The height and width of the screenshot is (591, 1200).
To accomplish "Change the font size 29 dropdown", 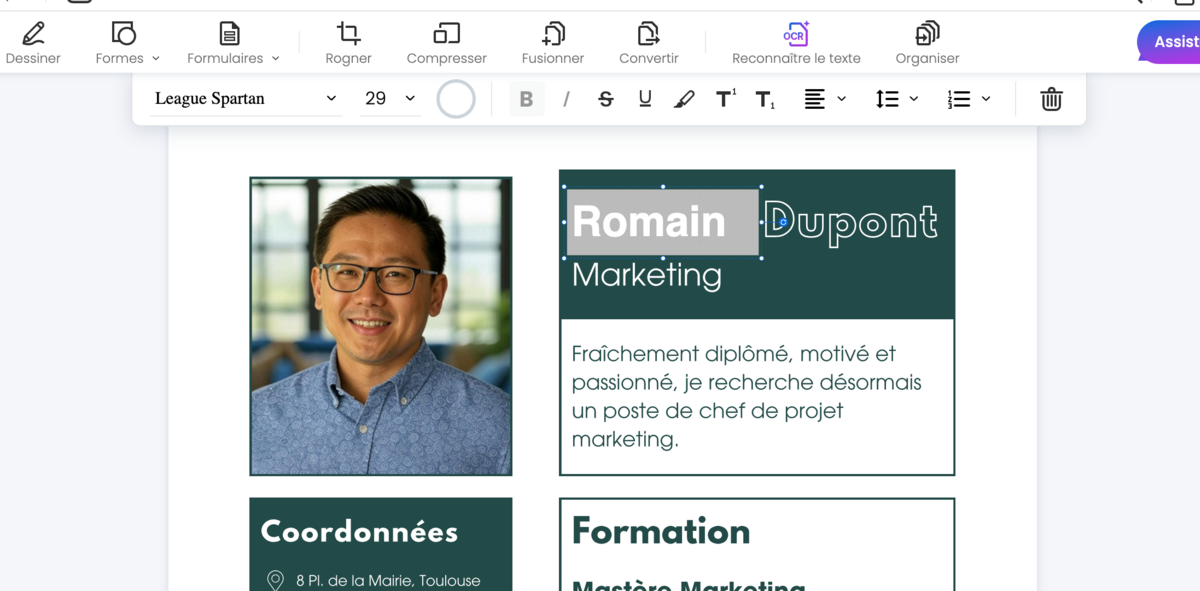I will click(390, 99).
